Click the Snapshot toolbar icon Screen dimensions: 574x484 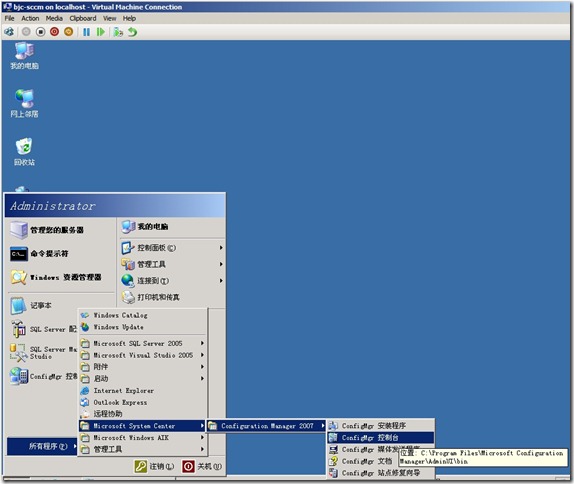(x=118, y=32)
